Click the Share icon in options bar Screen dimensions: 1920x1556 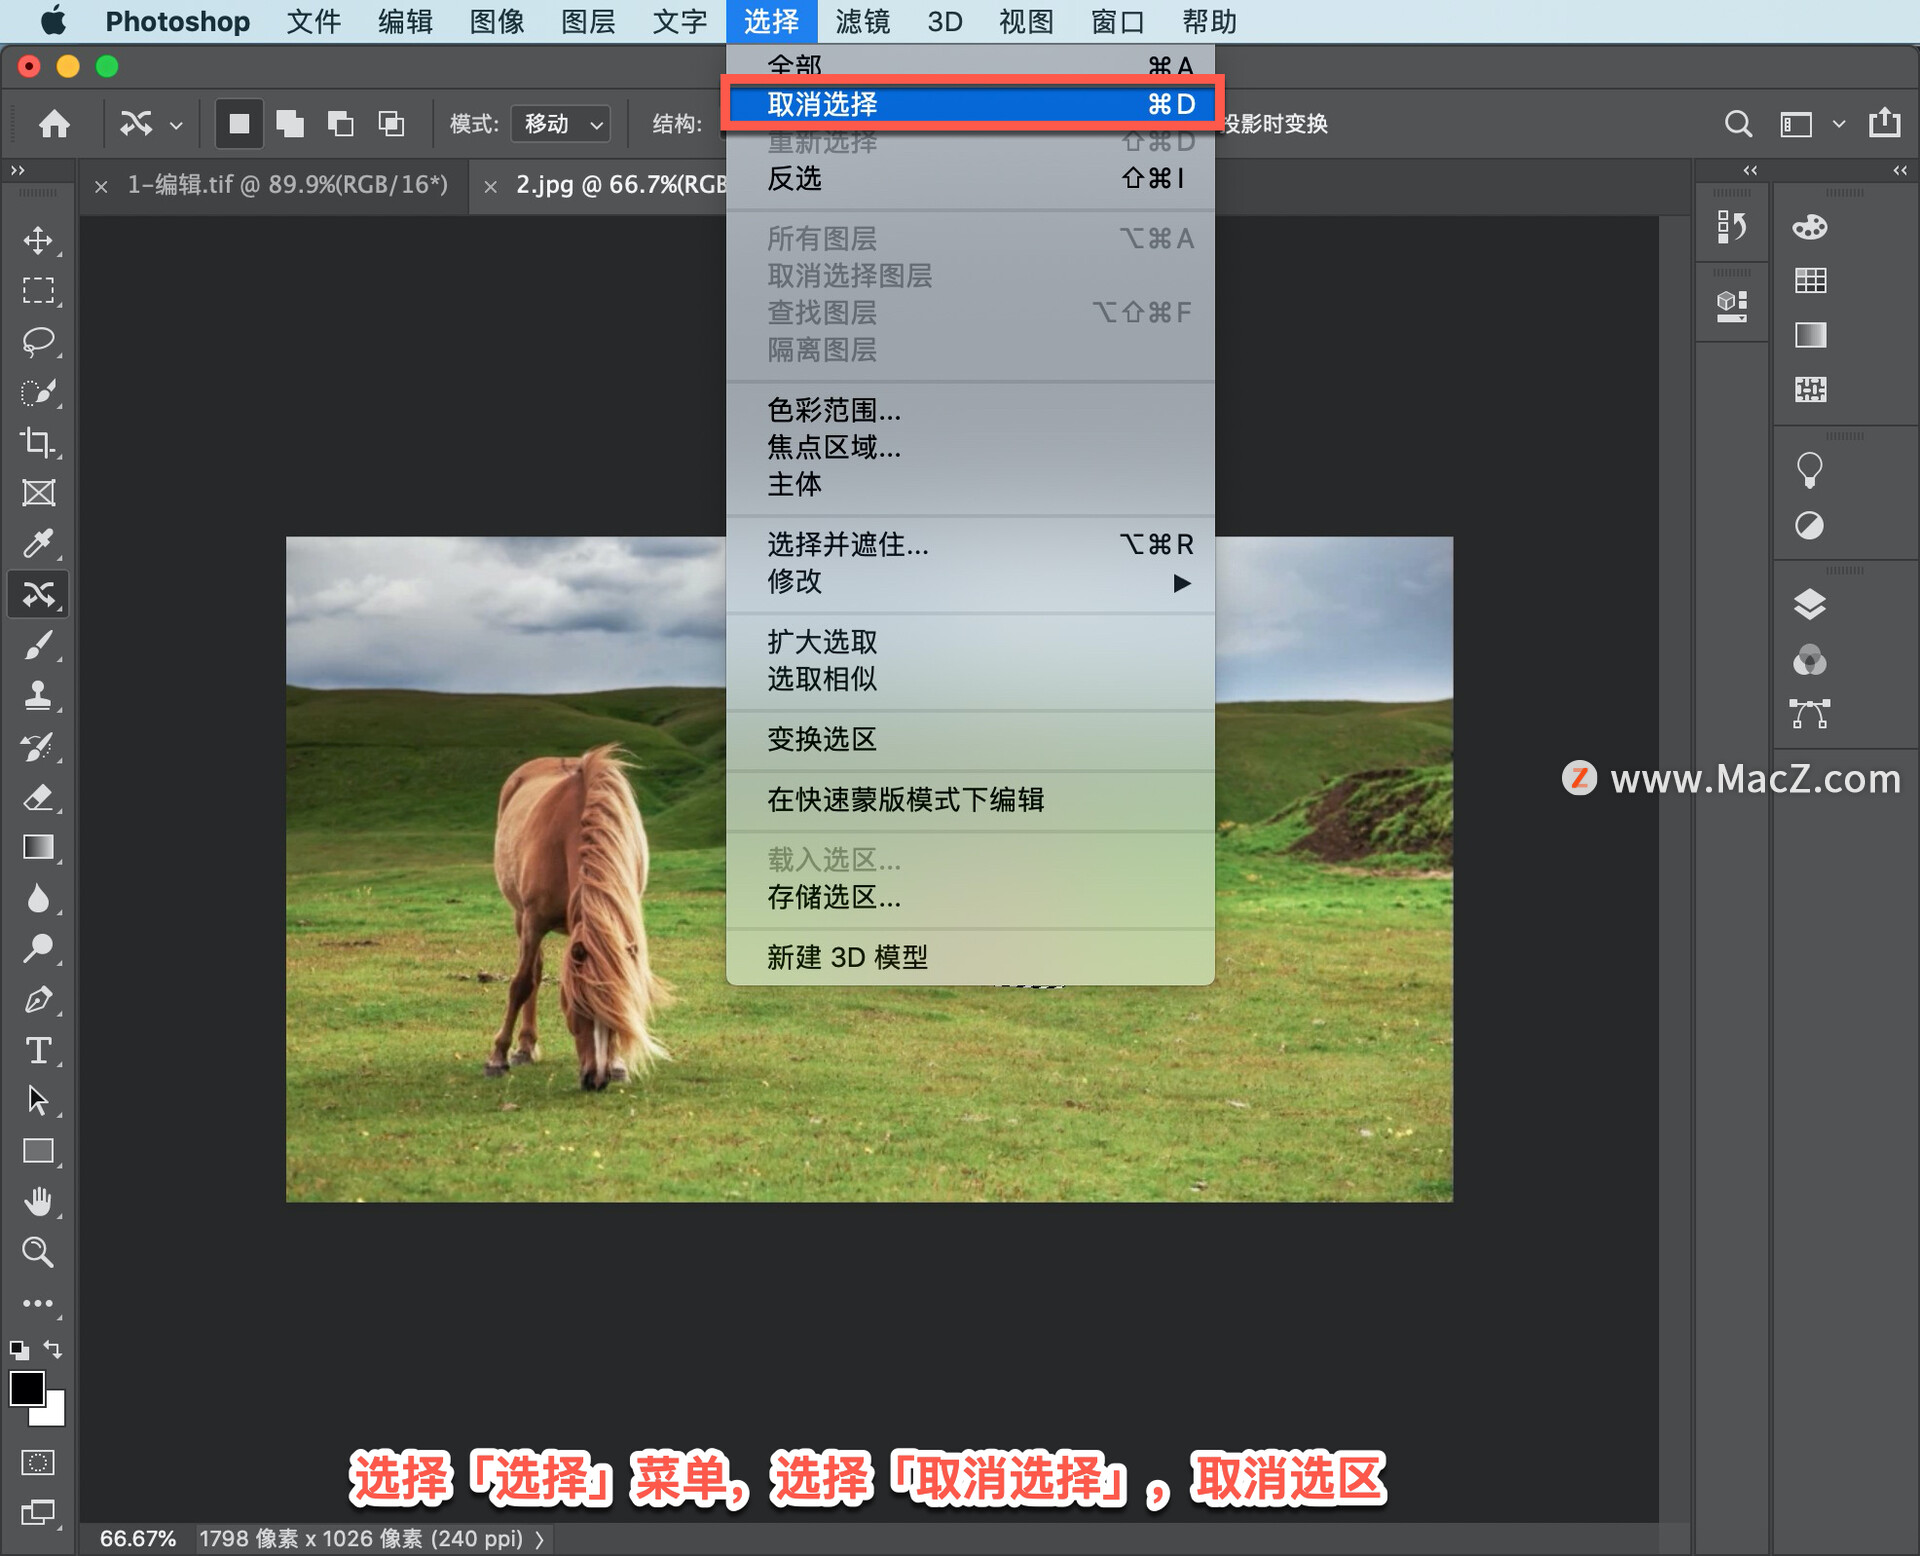[x=1885, y=123]
